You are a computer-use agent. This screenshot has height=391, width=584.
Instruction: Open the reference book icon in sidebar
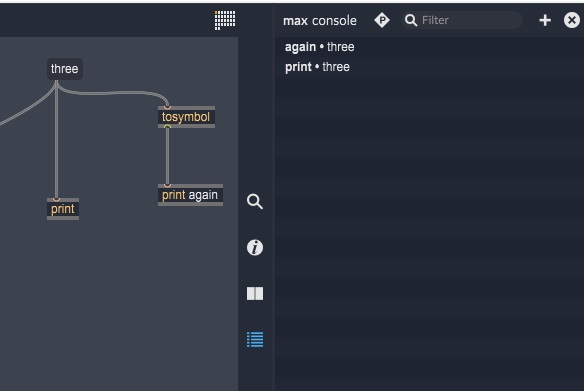(255, 293)
